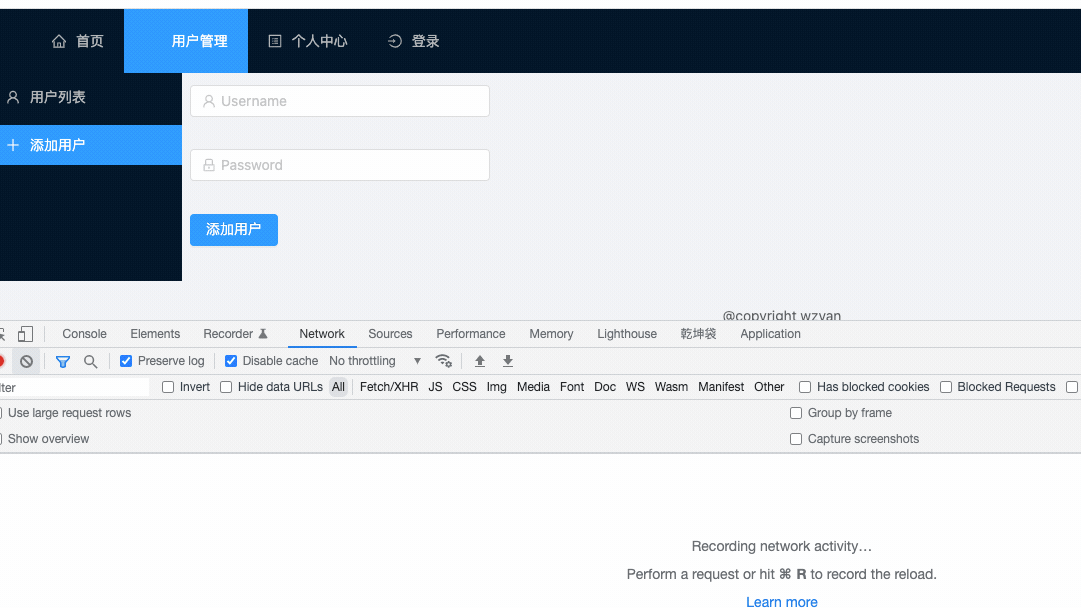Check Blocked Requests

946,387
